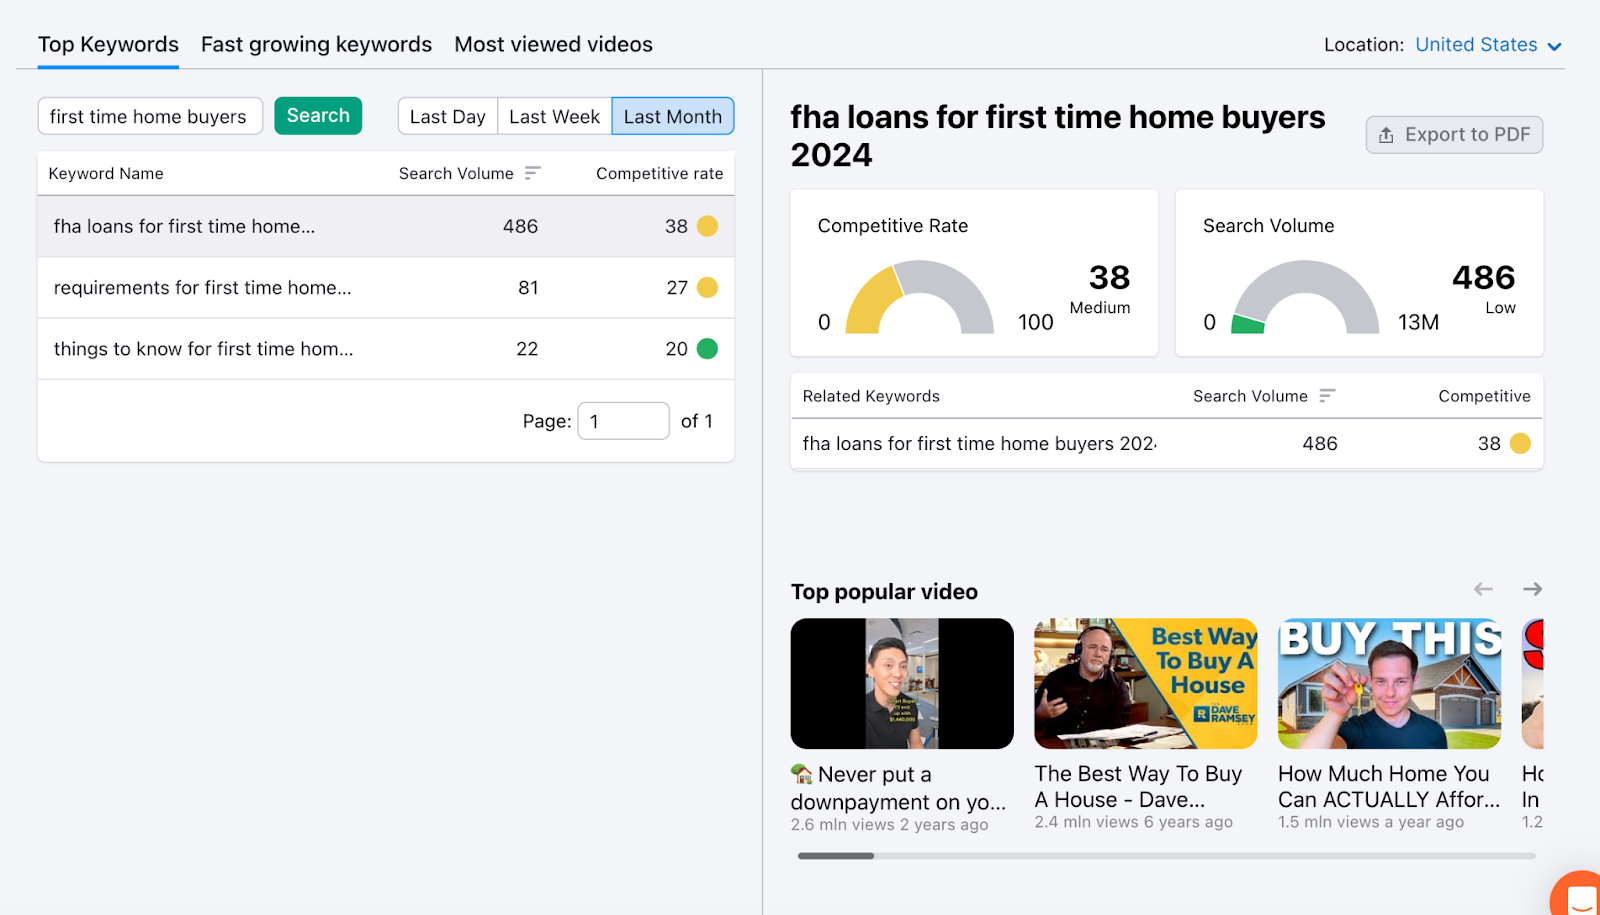Click the Keyword Name column header
Viewport: 1600px width, 915px height.
(106, 173)
